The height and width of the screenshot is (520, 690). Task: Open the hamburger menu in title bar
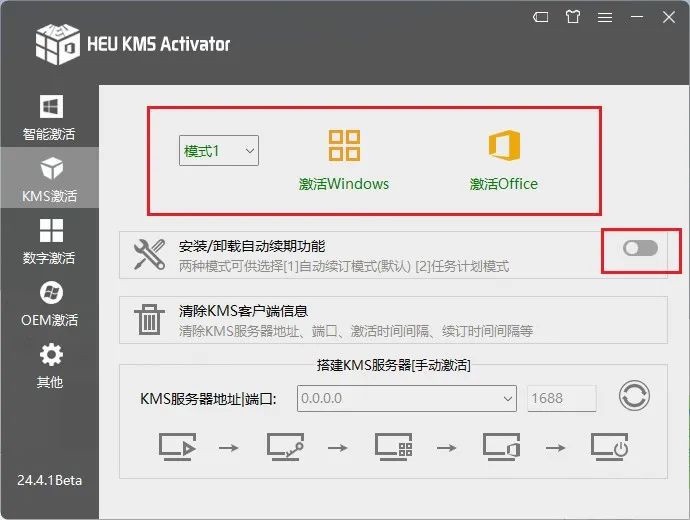pos(605,17)
